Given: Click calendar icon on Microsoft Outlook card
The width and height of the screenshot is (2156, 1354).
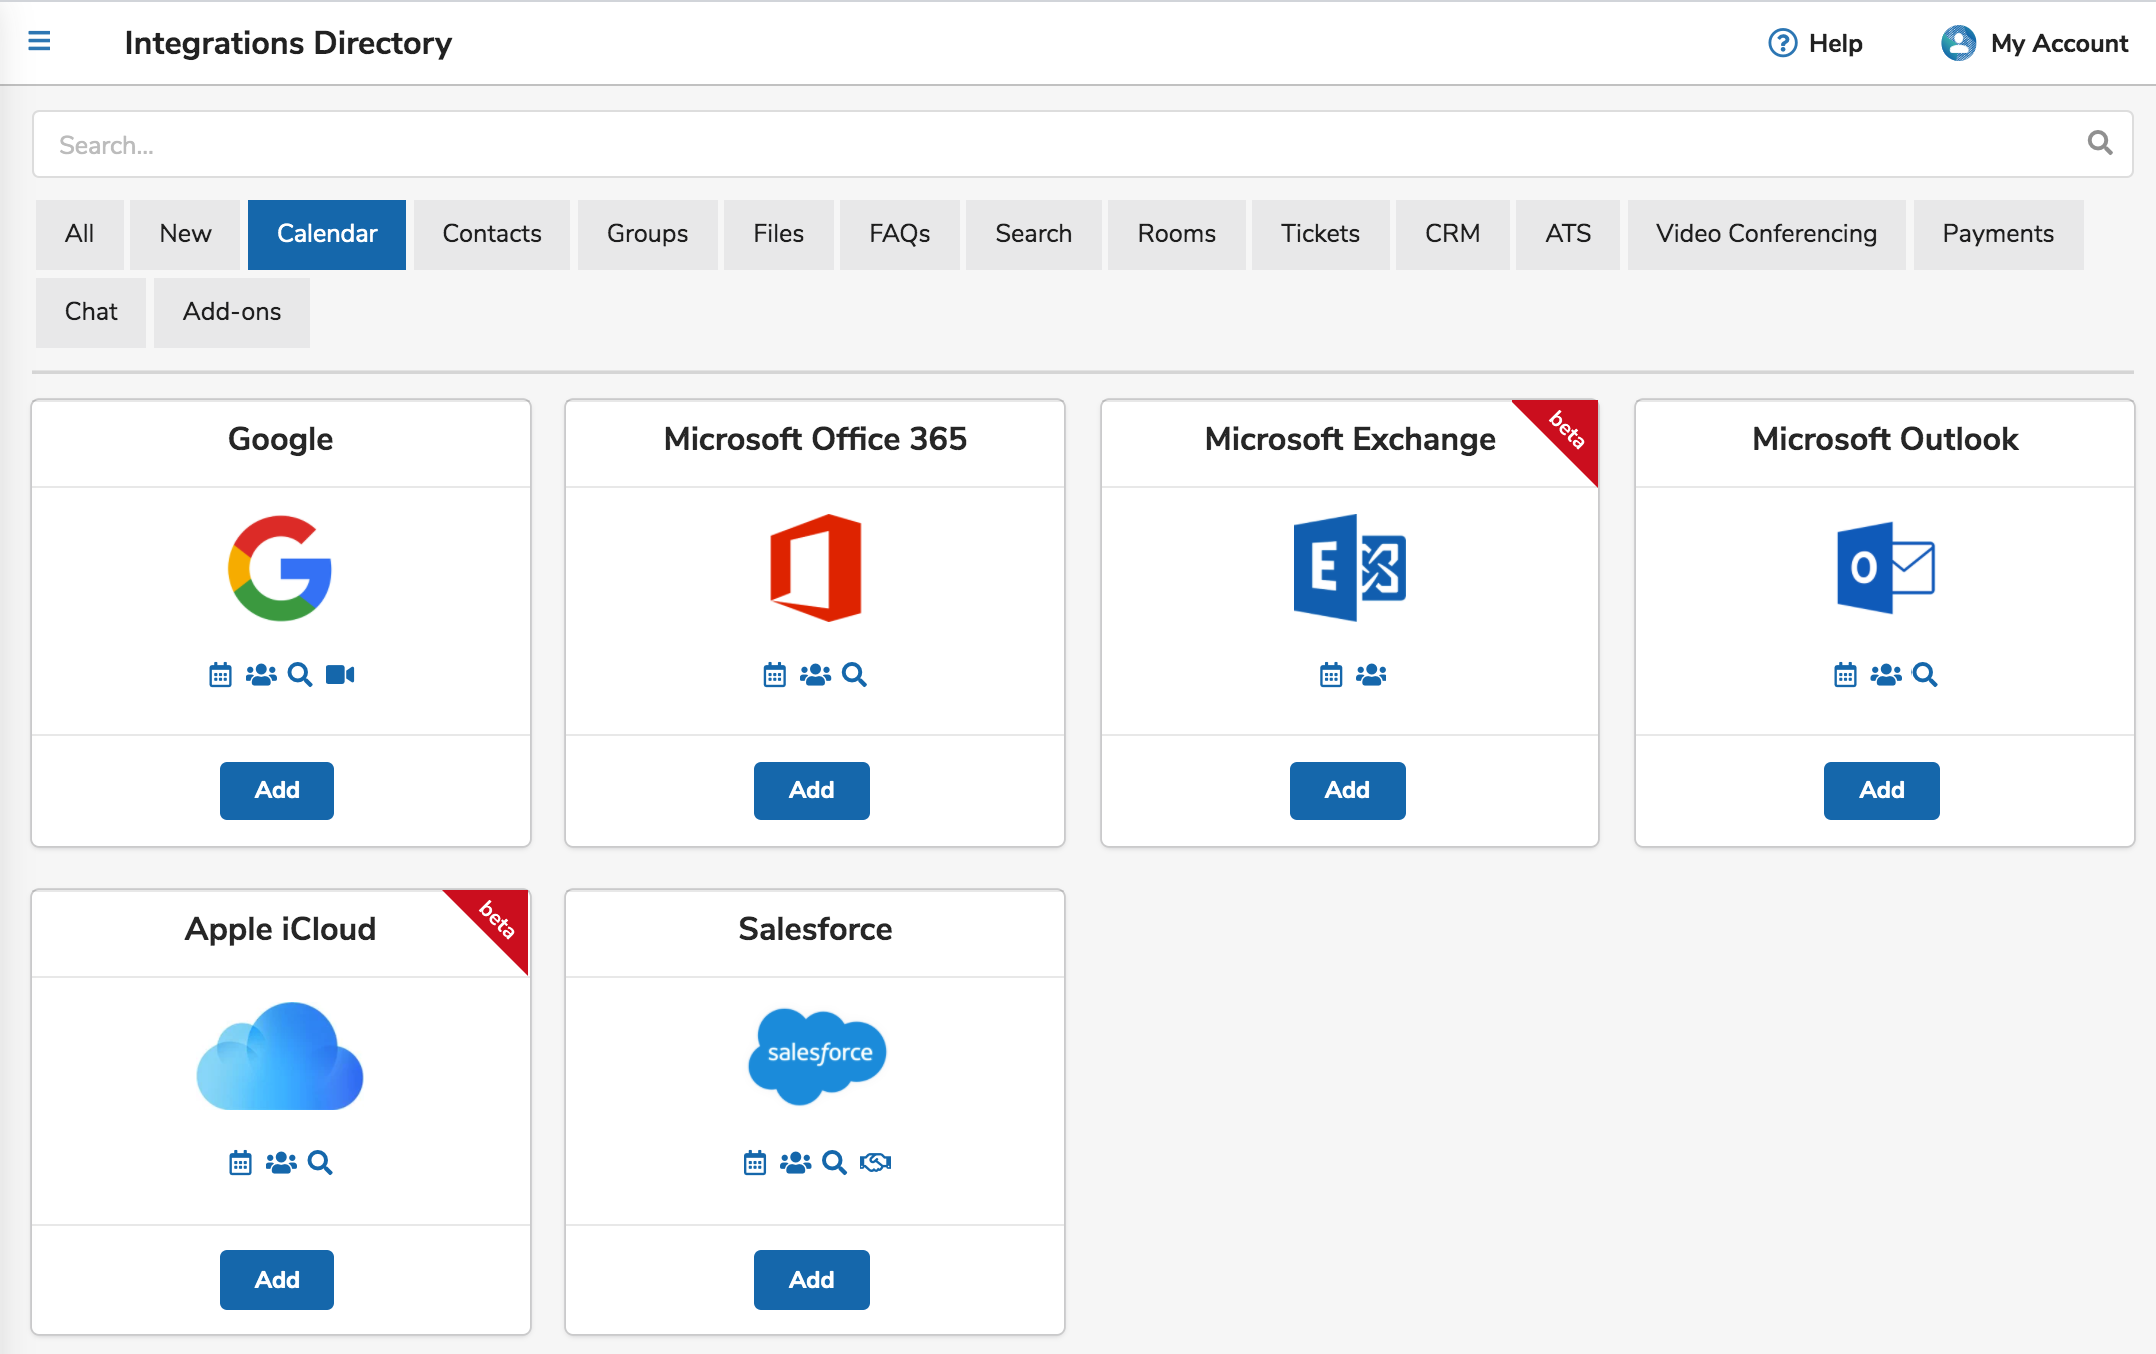Looking at the screenshot, I should (x=1845, y=675).
